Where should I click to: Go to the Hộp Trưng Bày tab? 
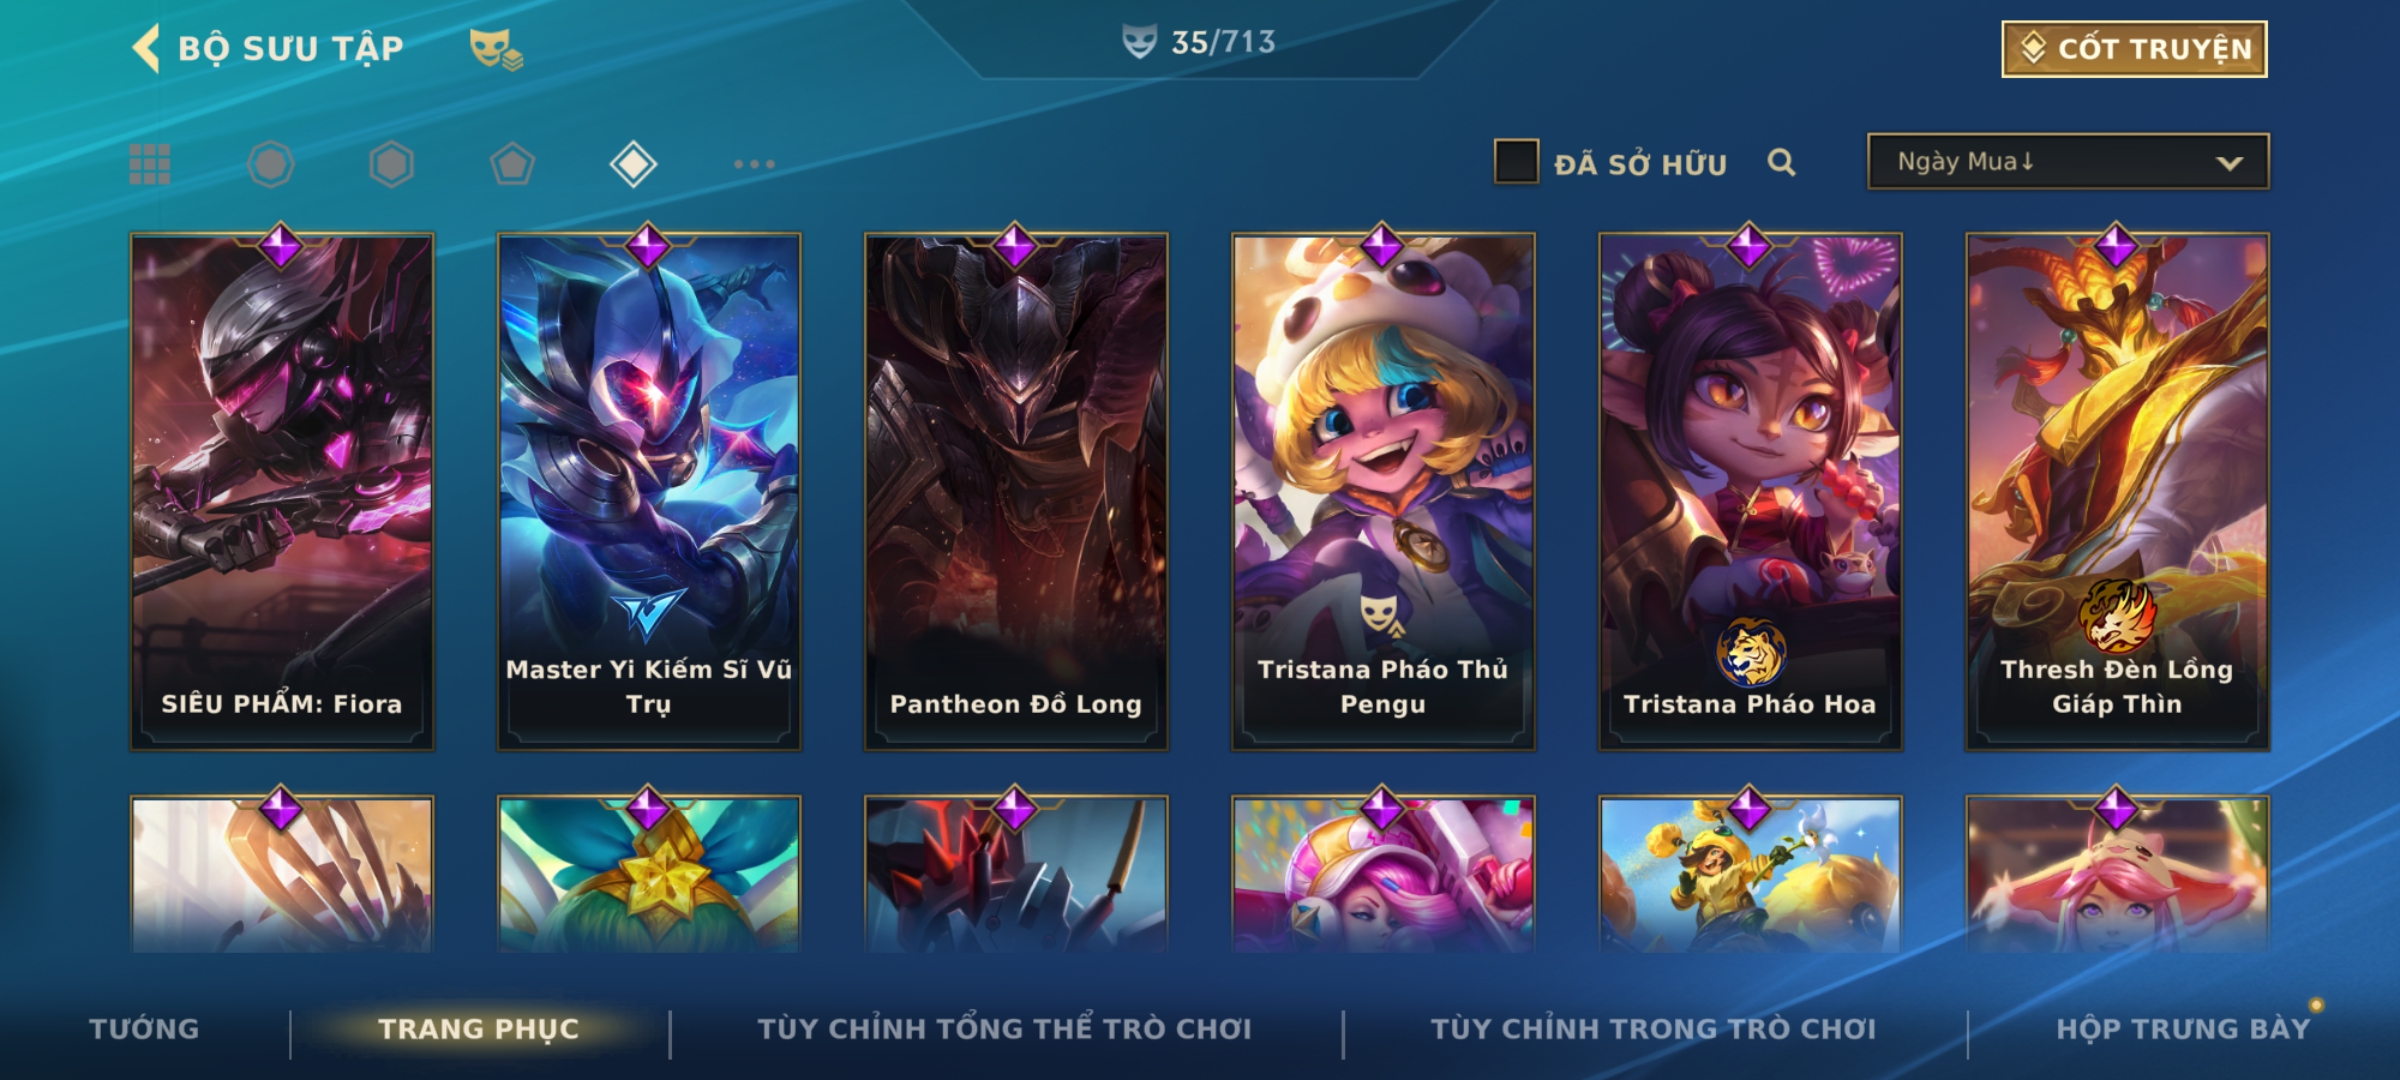pyautogui.click(x=2183, y=1029)
